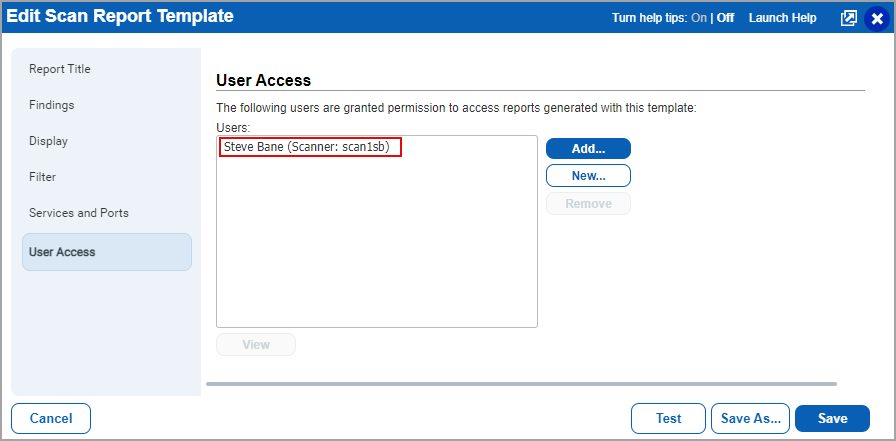Click the Save As... button
This screenshot has width=896, height=441.
point(751,418)
